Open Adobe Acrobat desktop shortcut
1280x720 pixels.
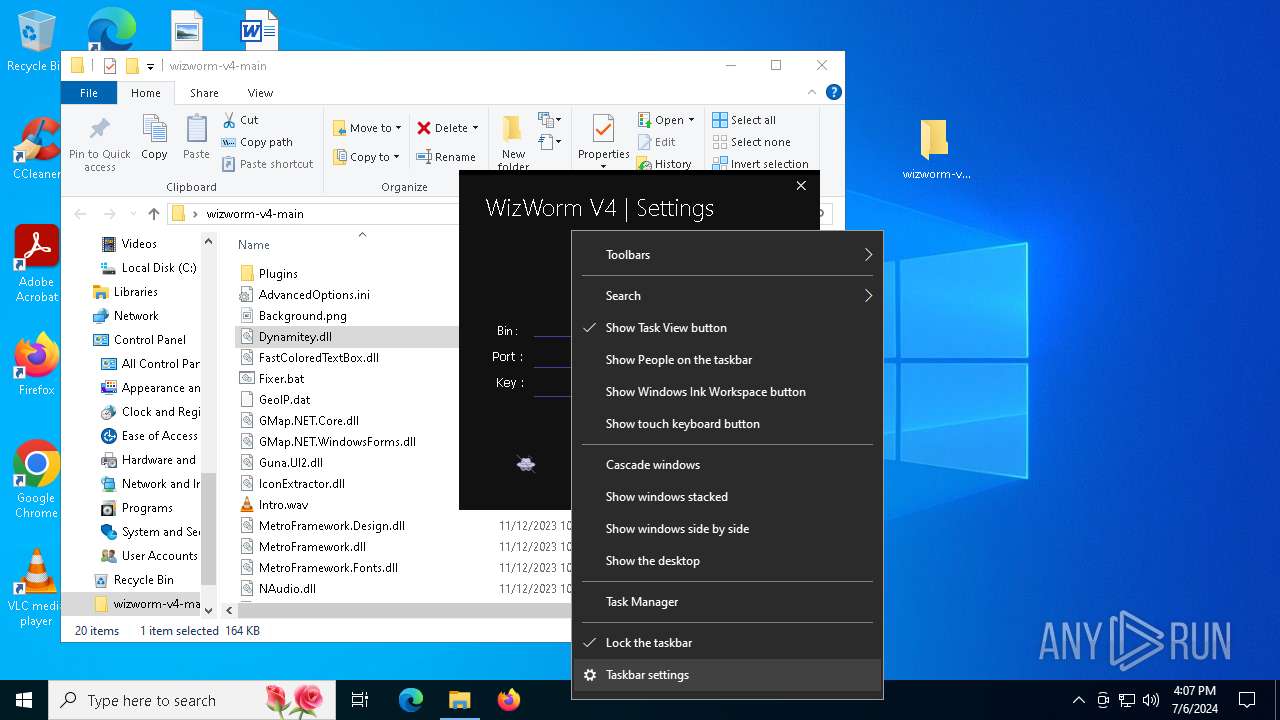(x=36, y=263)
